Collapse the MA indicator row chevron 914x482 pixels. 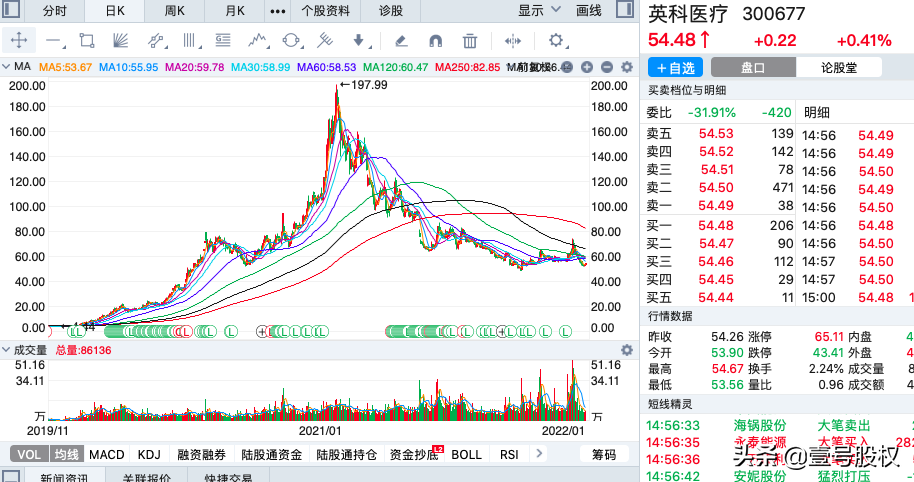point(7,67)
